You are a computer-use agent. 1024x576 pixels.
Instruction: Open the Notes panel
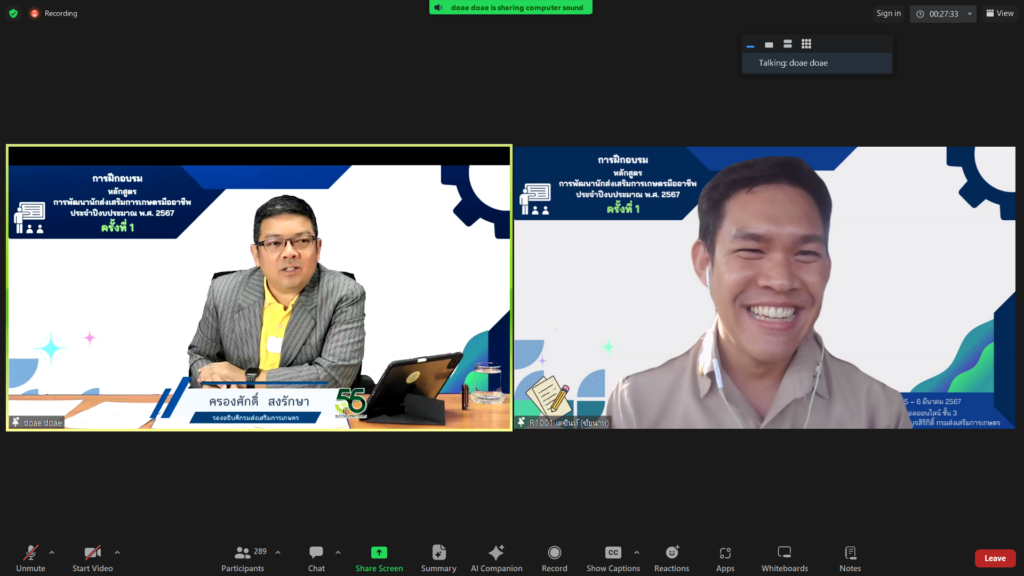pos(850,558)
